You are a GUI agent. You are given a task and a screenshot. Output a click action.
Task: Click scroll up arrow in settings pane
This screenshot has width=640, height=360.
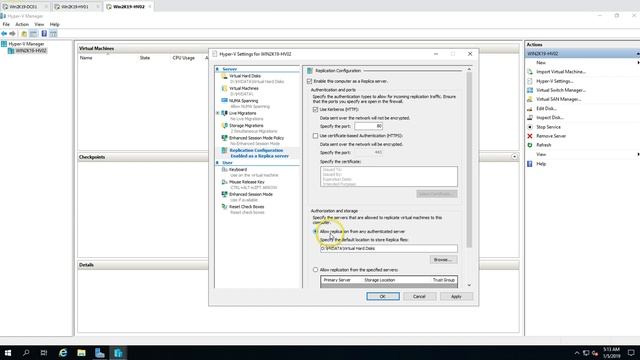coord(469,69)
